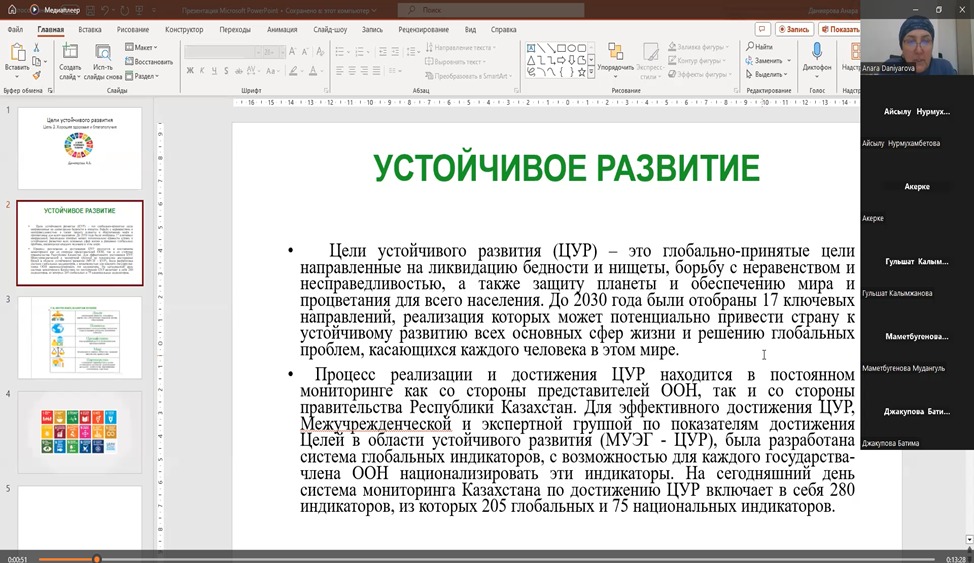Select the text box shape in gallery
The height and width of the screenshot is (563, 974).
531,48
